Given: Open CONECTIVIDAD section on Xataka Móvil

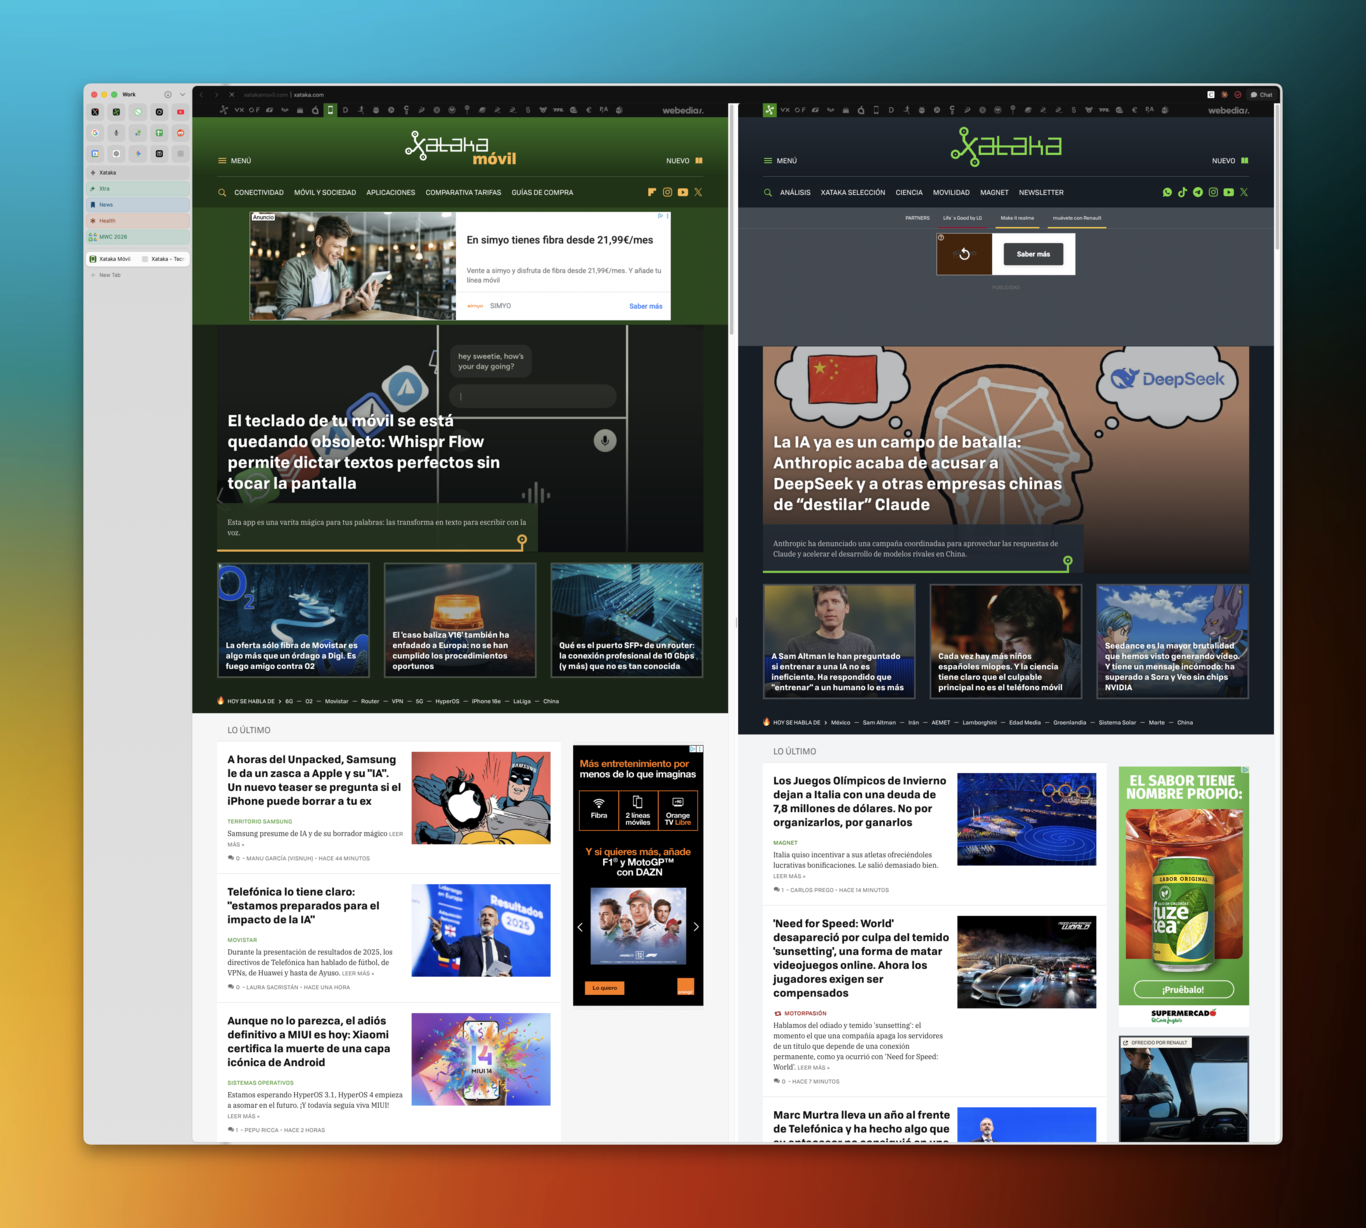Looking at the screenshot, I should 259,192.
